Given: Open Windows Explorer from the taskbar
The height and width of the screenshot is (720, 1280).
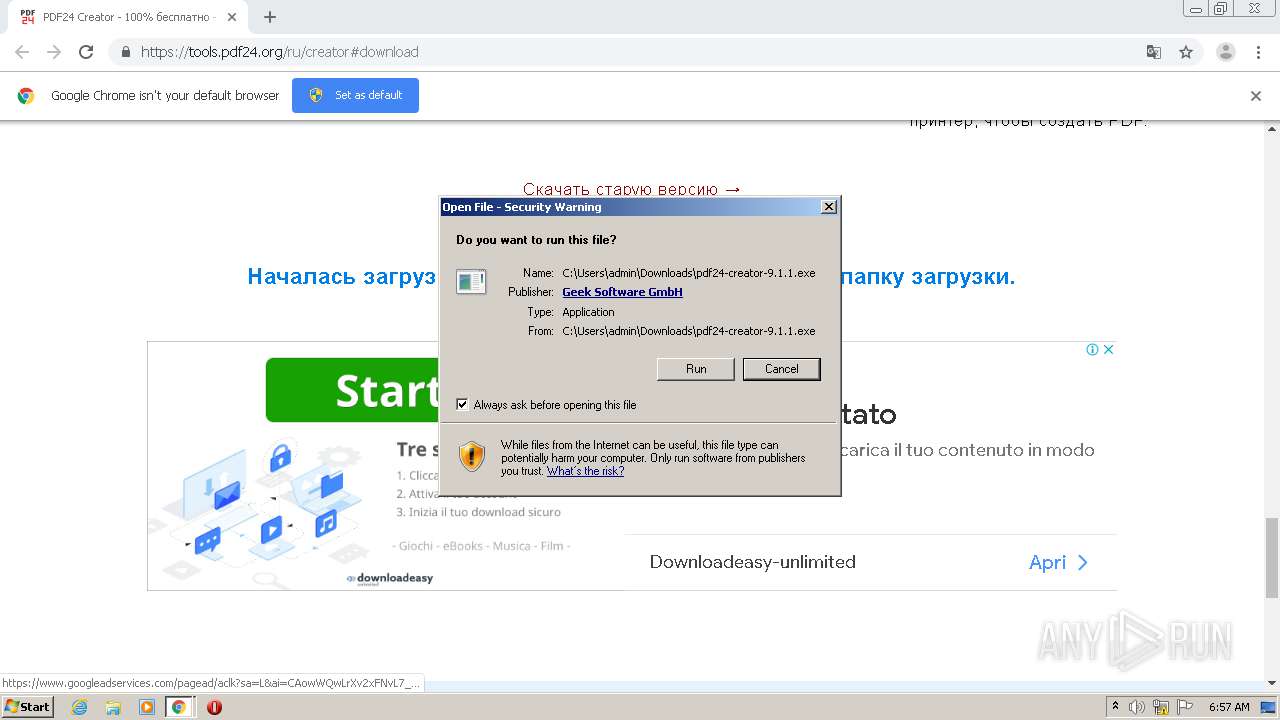Looking at the screenshot, I should click(113, 707).
